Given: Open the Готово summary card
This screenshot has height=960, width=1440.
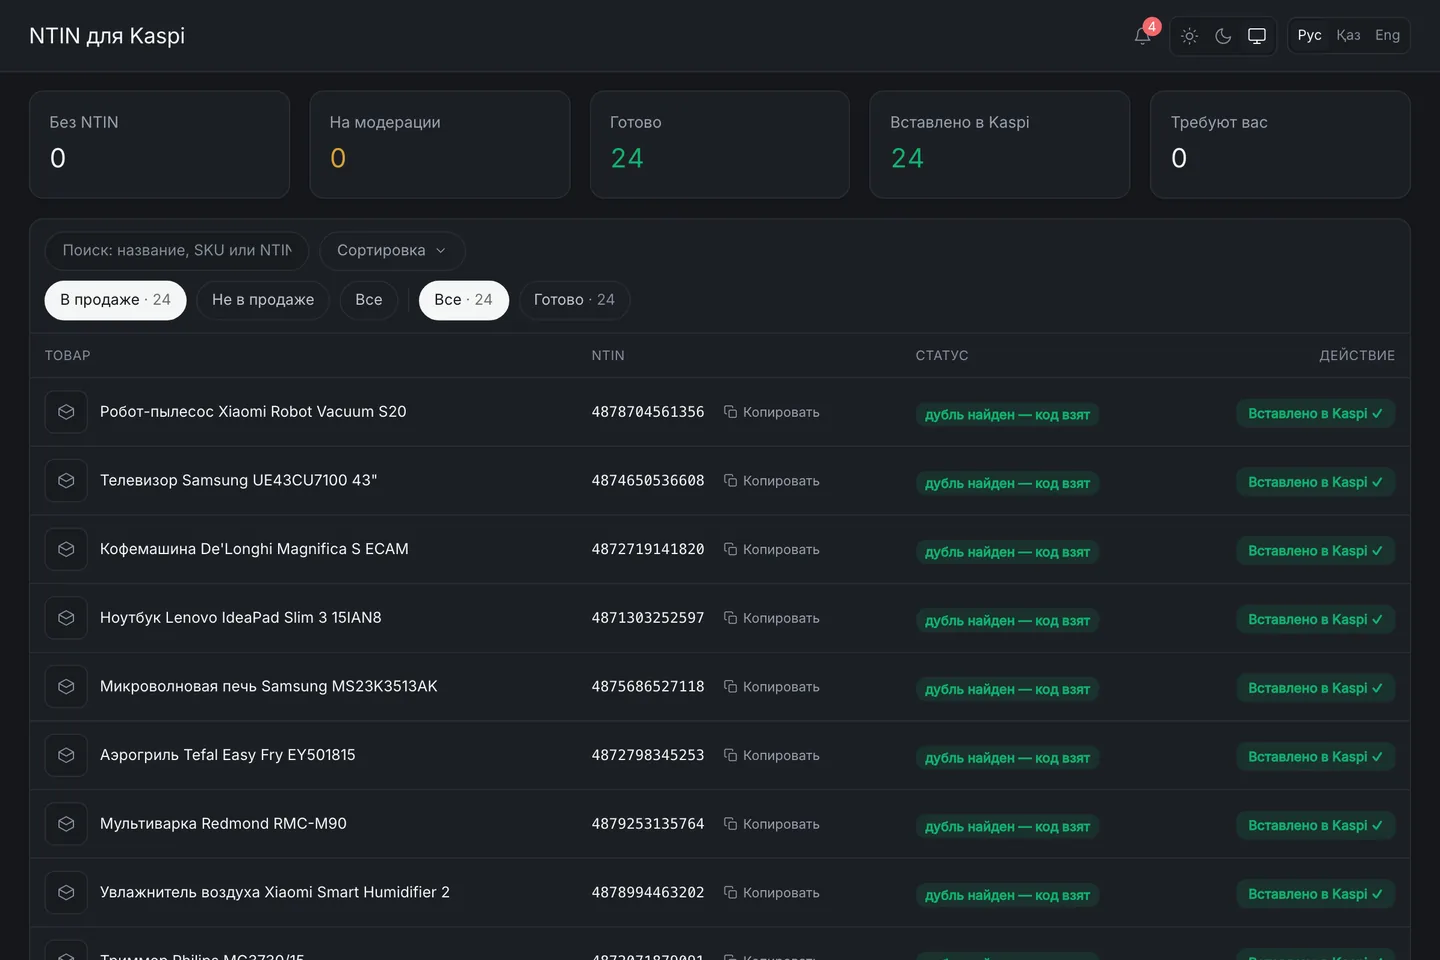Looking at the screenshot, I should 720,145.
